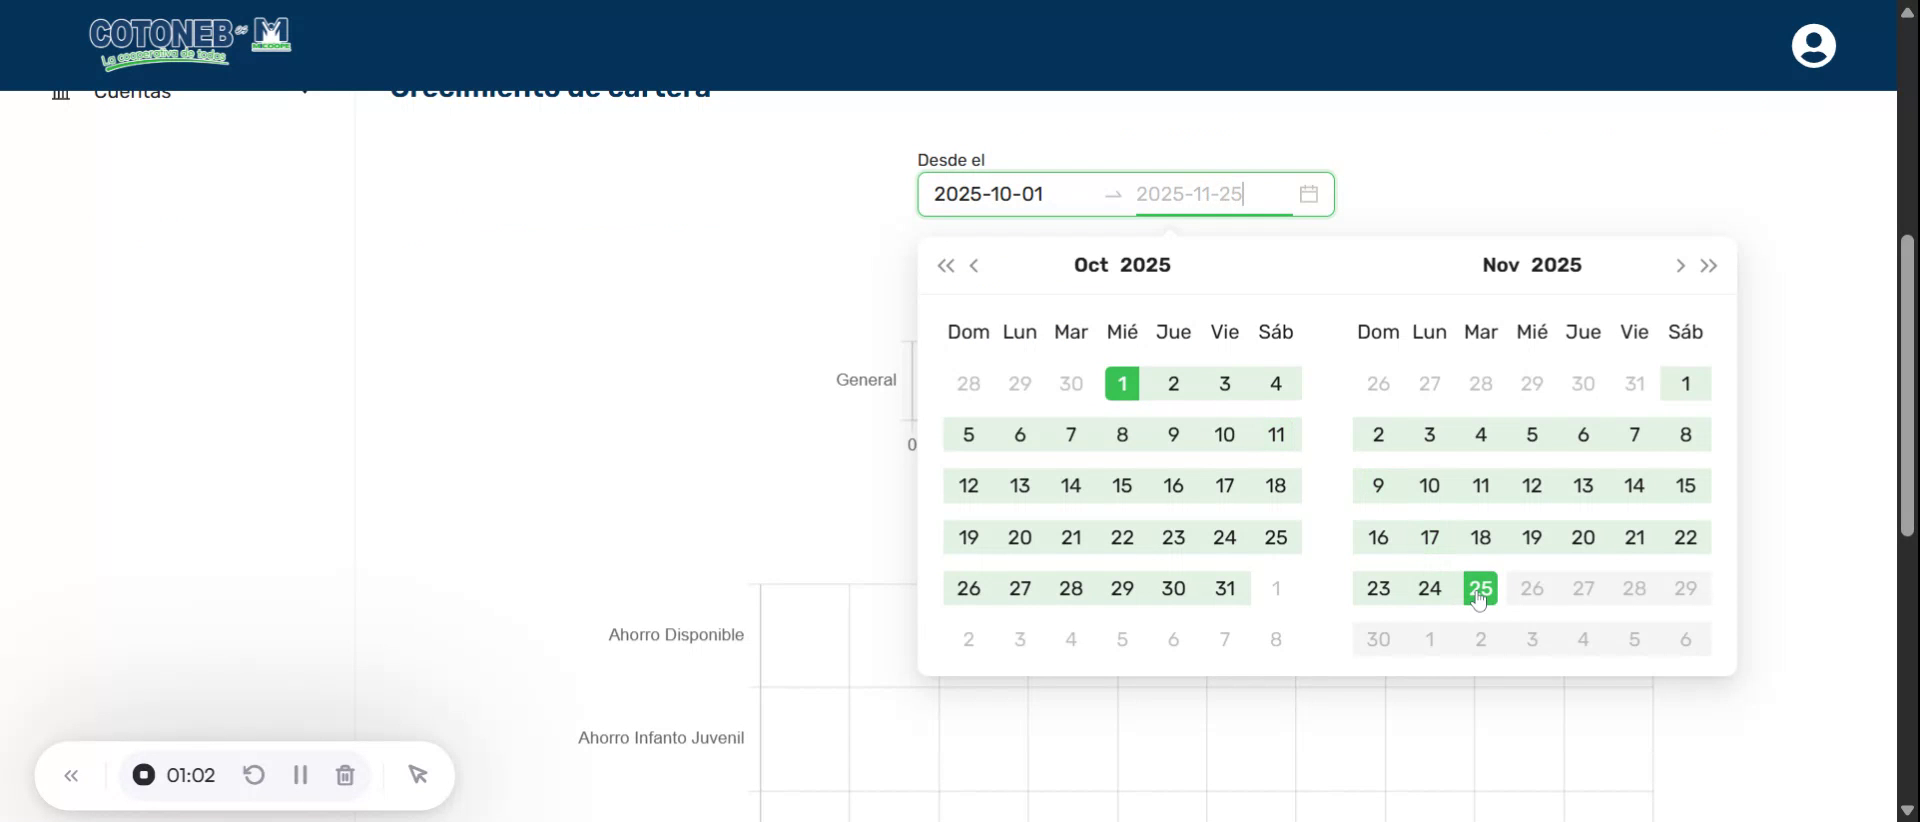The image size is (1920, 822).
Task: Select October 12 in the calendar
Action: coord(969,486)
